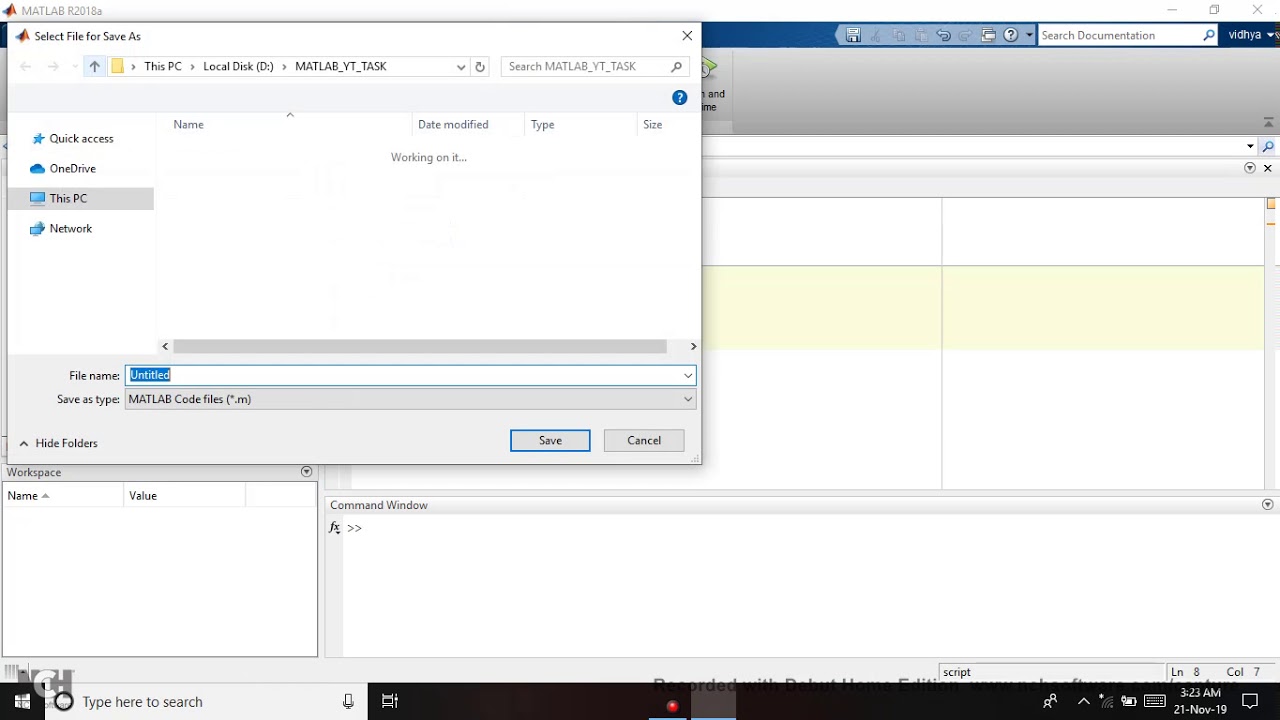
Task: Click the battery tray icon
Action: click(x=1128, y=702)
